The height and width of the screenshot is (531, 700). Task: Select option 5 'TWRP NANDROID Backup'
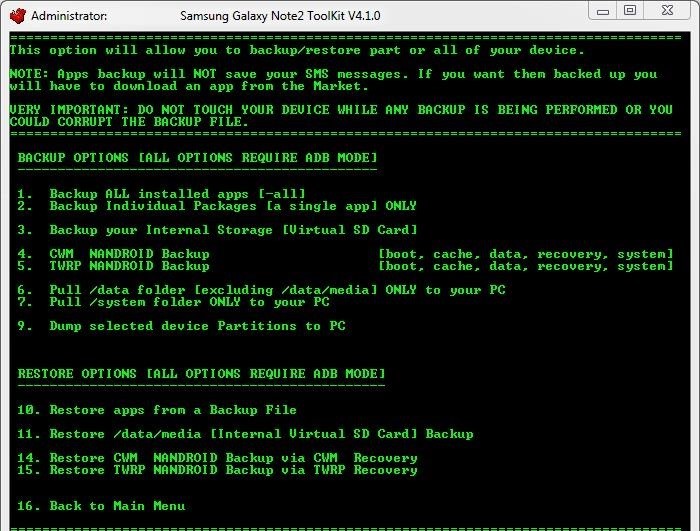(113, 266)
